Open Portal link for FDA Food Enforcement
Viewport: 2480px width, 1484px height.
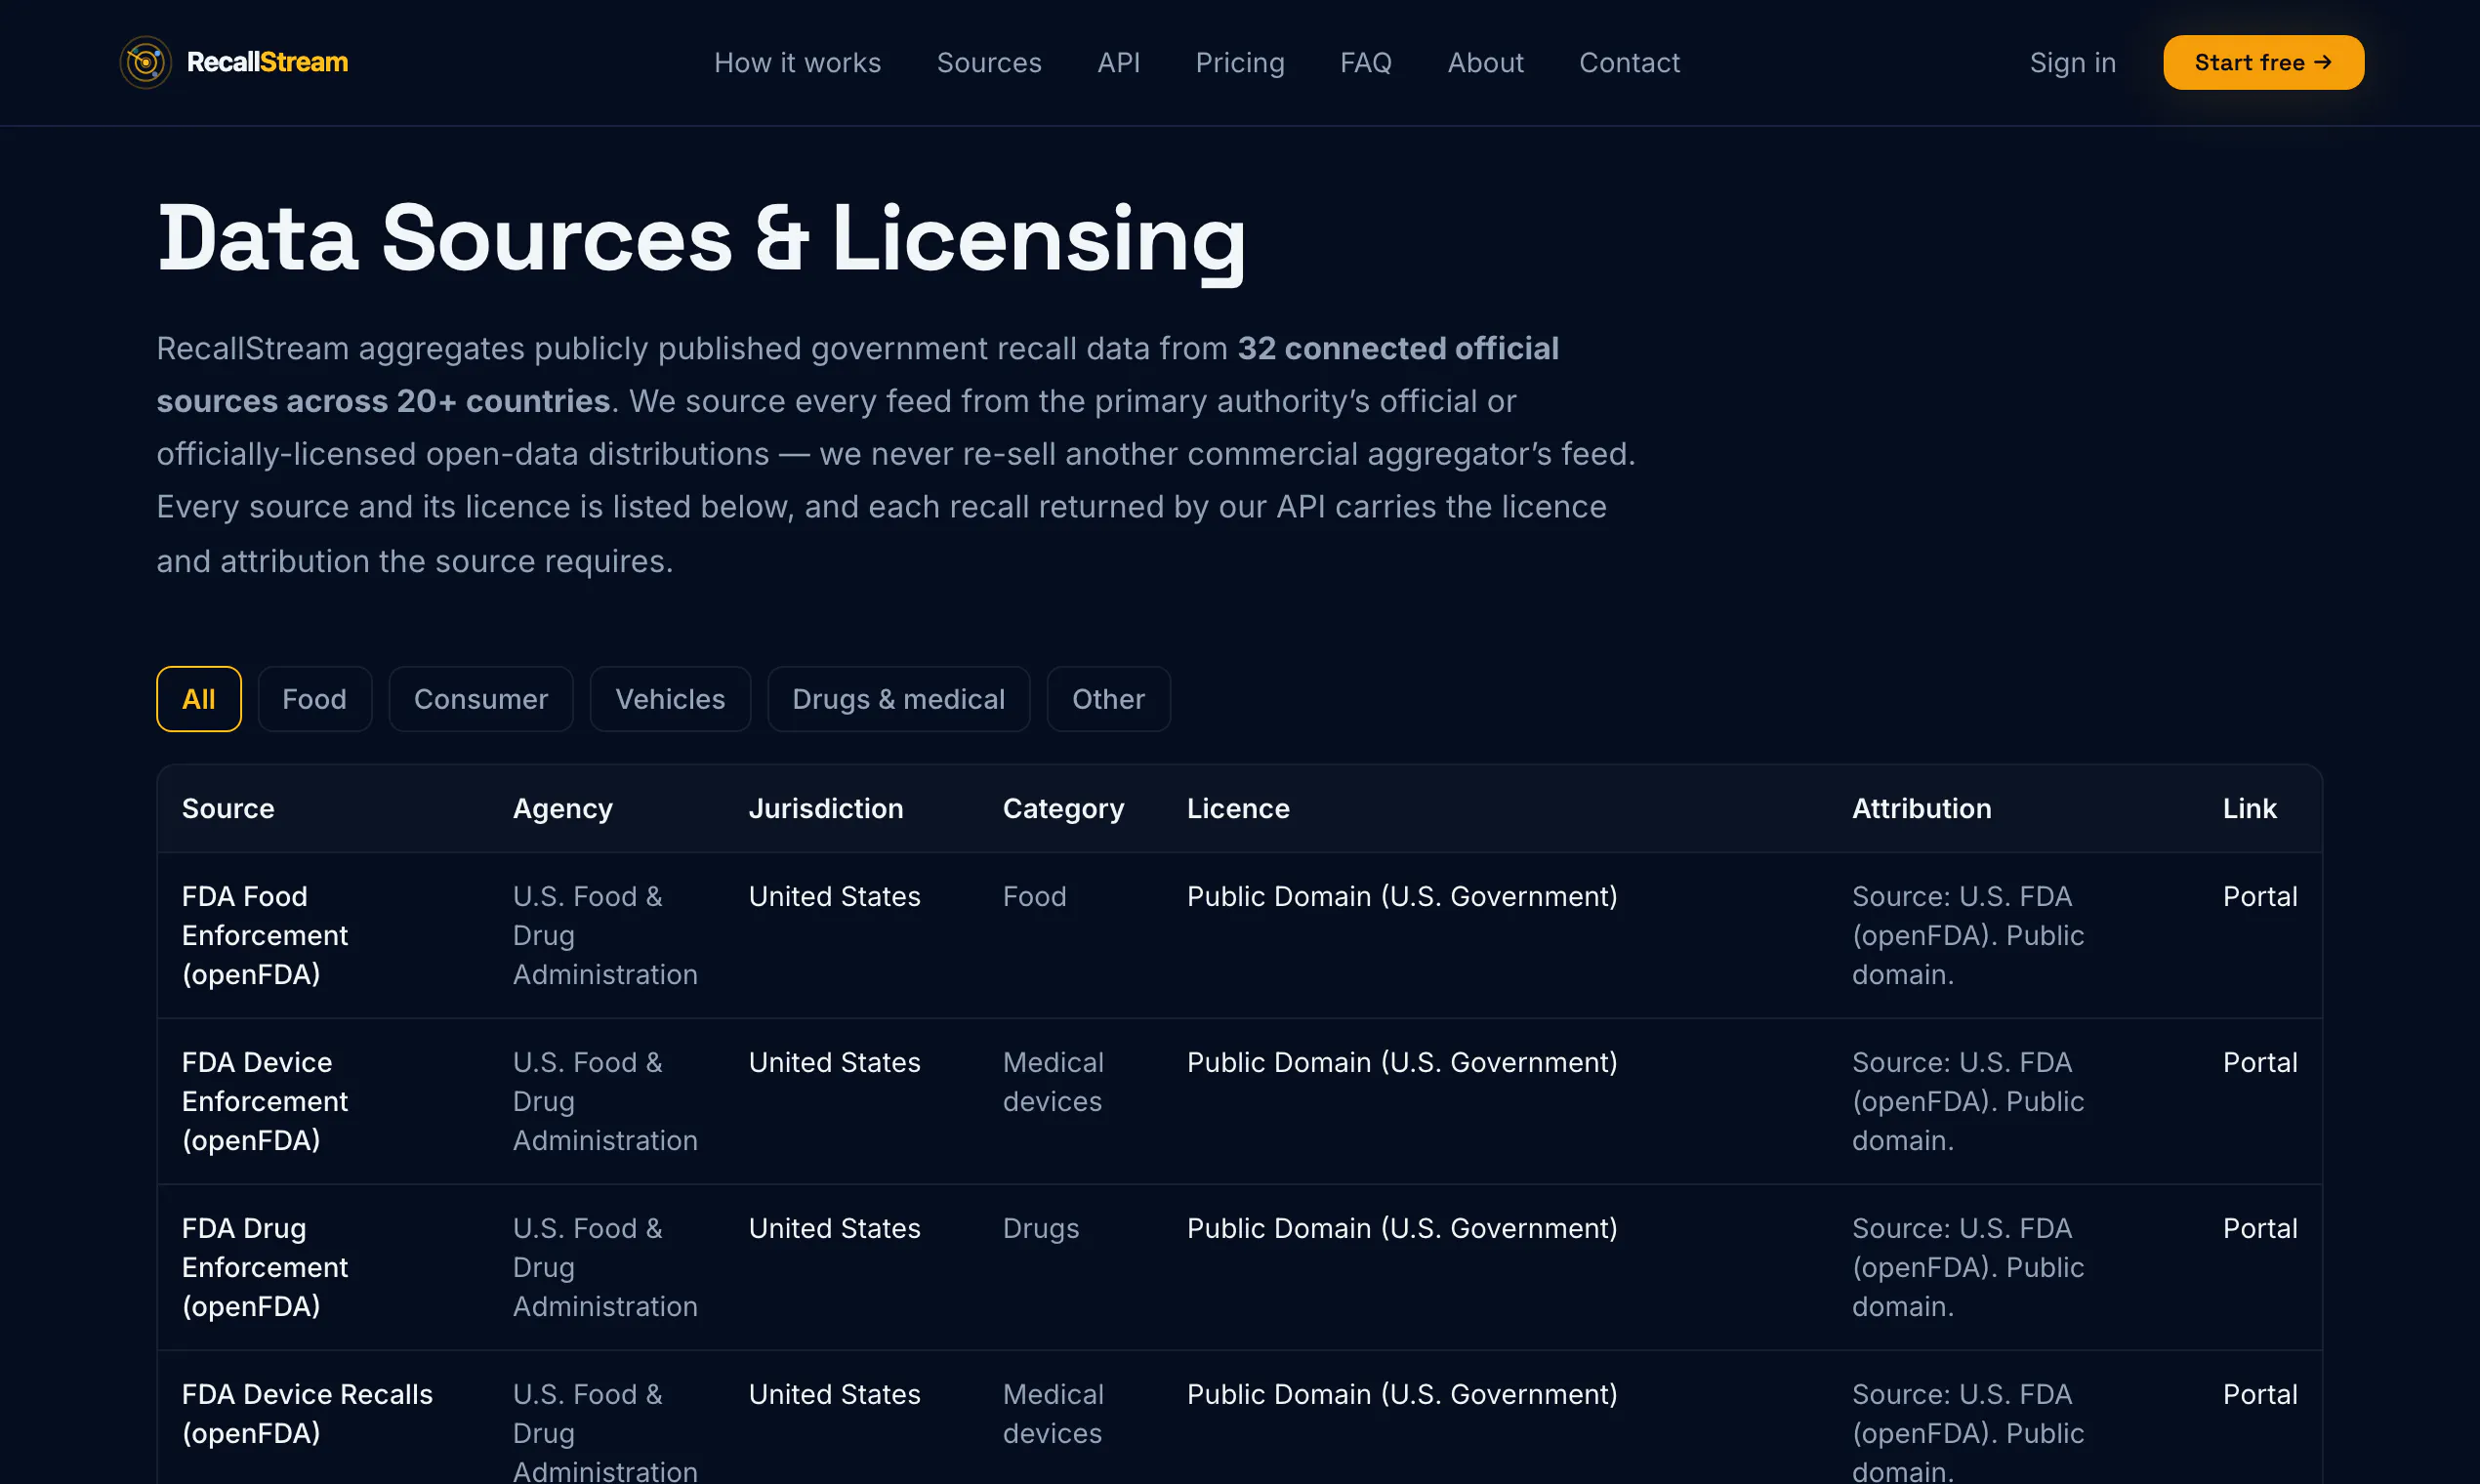click(x=2259, y=896)
